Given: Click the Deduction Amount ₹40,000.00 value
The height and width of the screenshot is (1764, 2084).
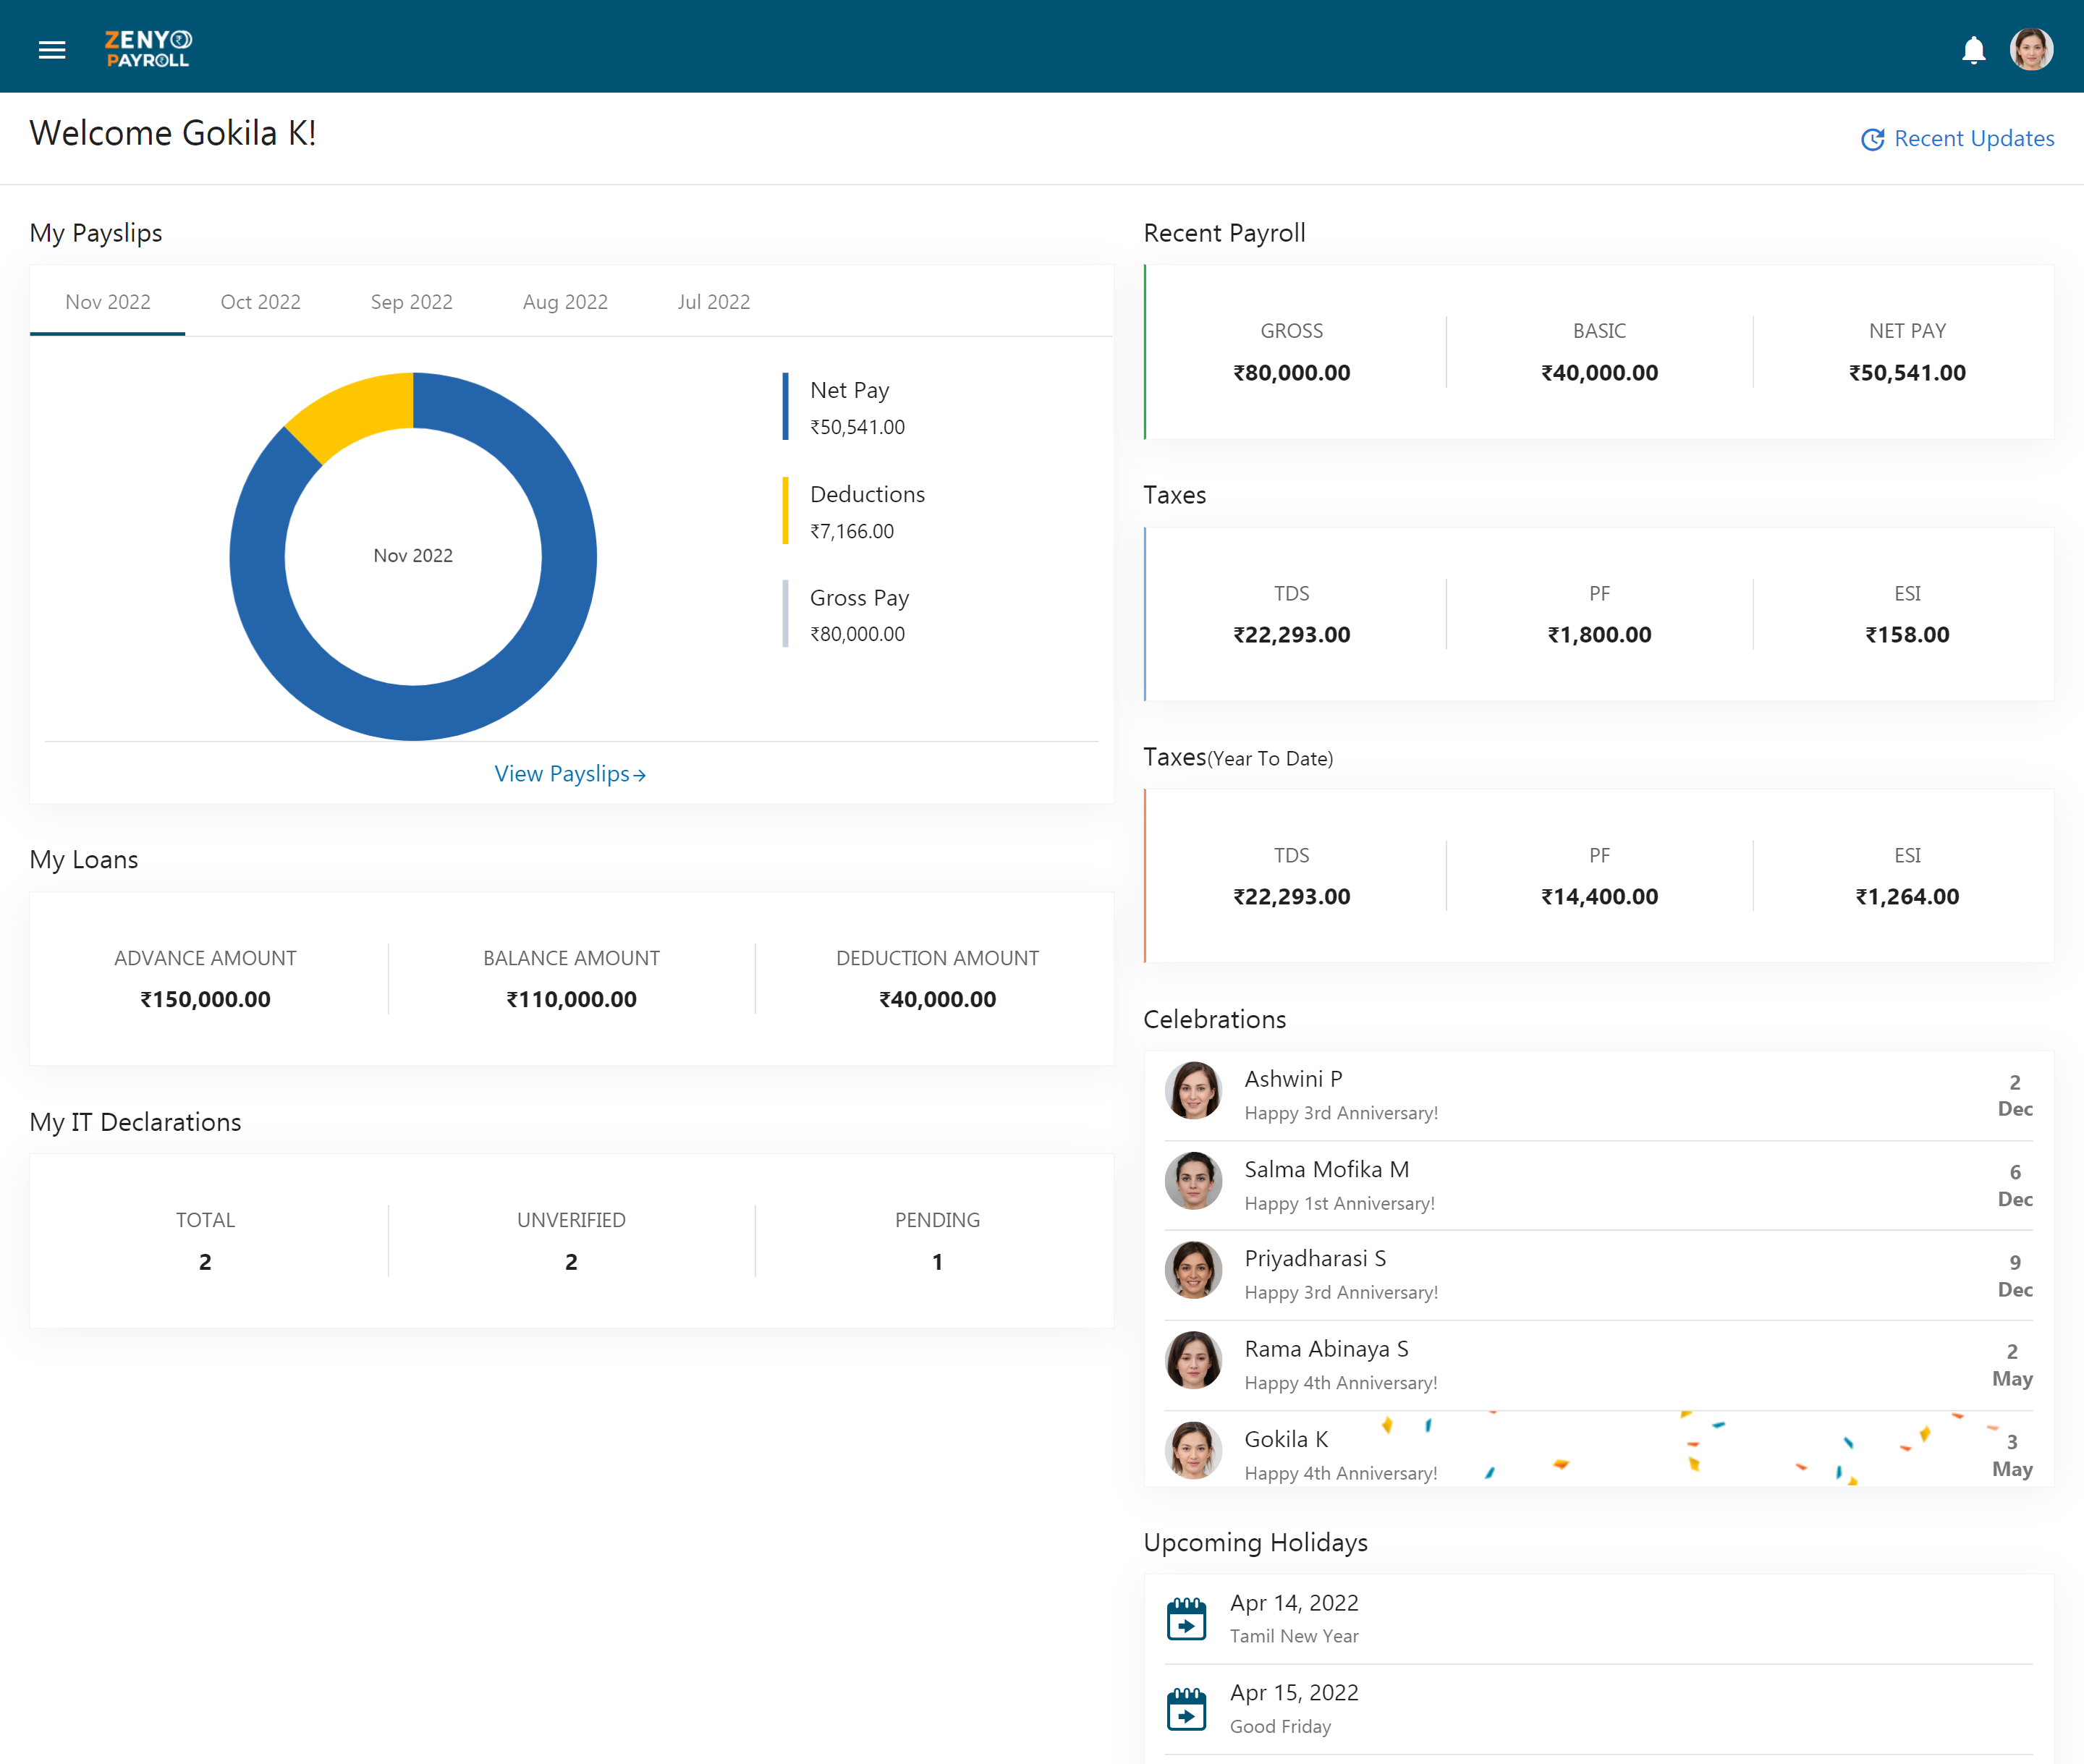Looking at the screenshot, I should (x=937, y=999).
